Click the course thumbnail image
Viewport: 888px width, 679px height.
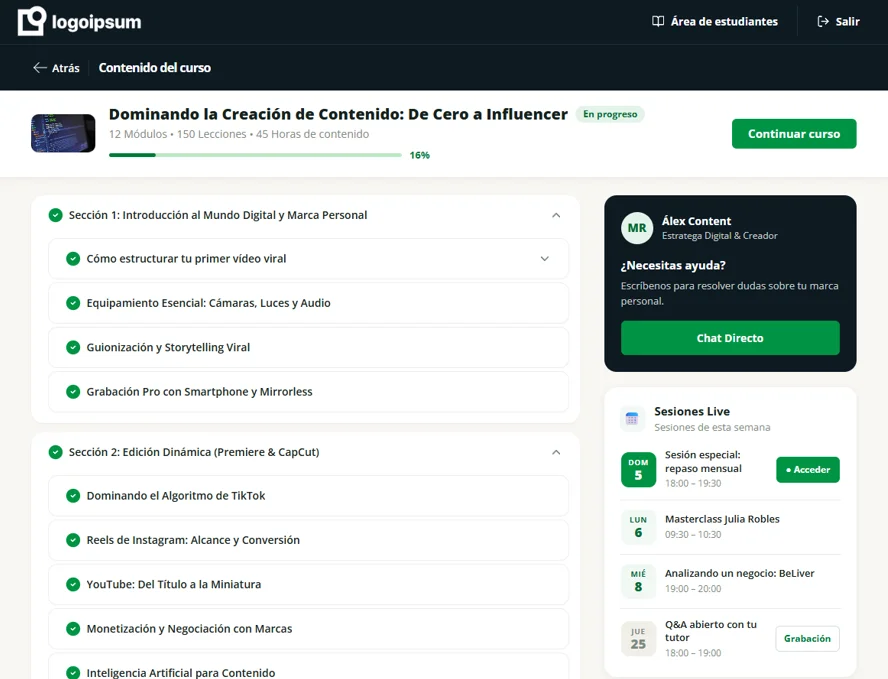pos(63,134)
